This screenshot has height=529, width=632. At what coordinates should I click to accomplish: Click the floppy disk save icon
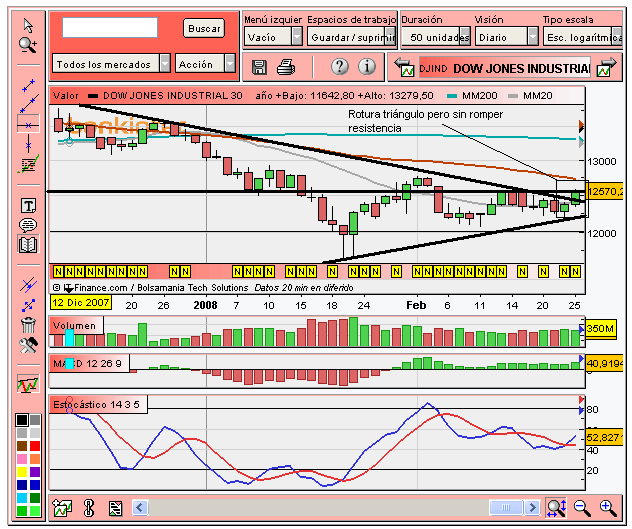[259, 67]
